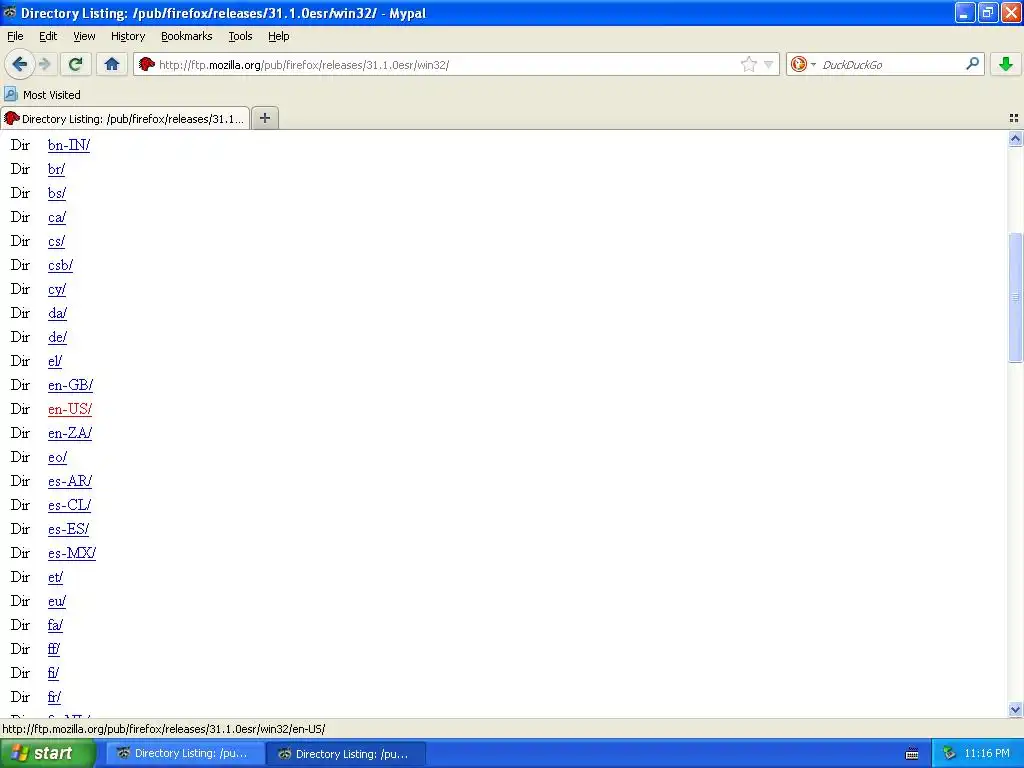Open the es-AR/ directory link
The width and height of the screenshot is (1024, 768).
[70, 481]
